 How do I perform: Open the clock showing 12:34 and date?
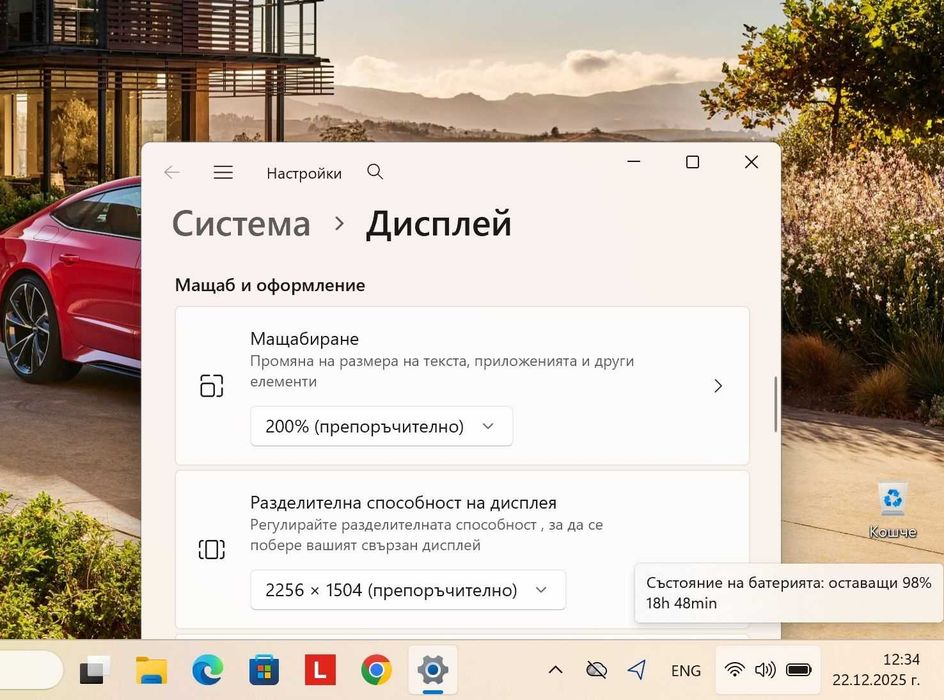pyautogui.click(x=877, y=670)
